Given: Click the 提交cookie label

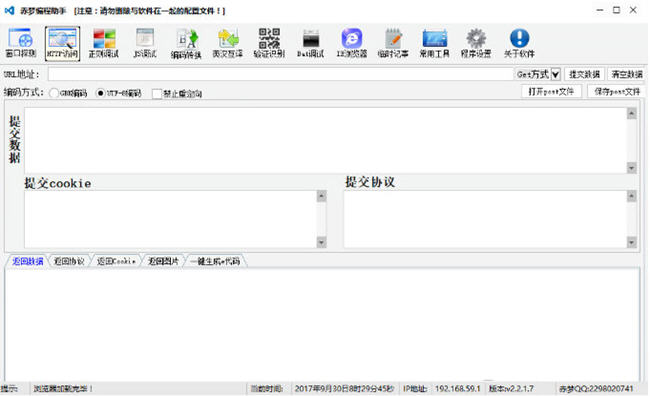Looking at the screenshot, I should pyautogui.click(x=58, y=183).
